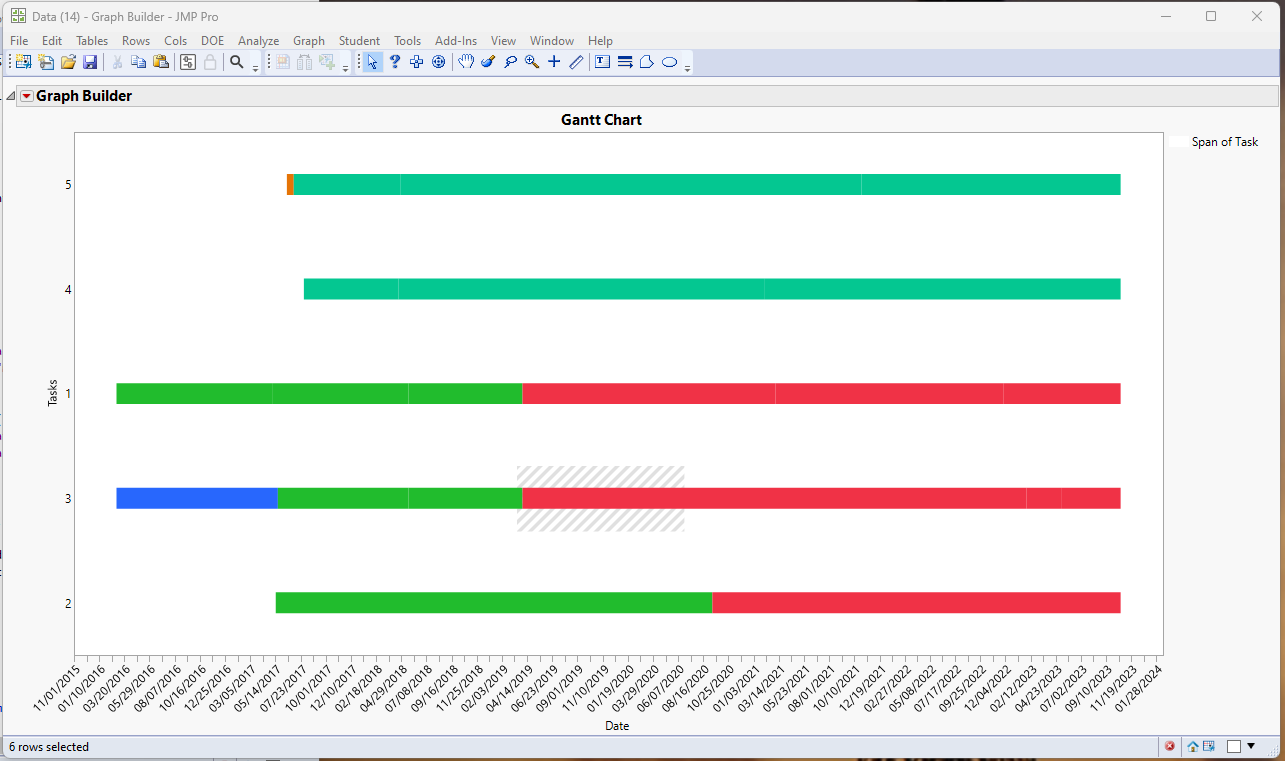Select the Brush tool

pos(488,62)
